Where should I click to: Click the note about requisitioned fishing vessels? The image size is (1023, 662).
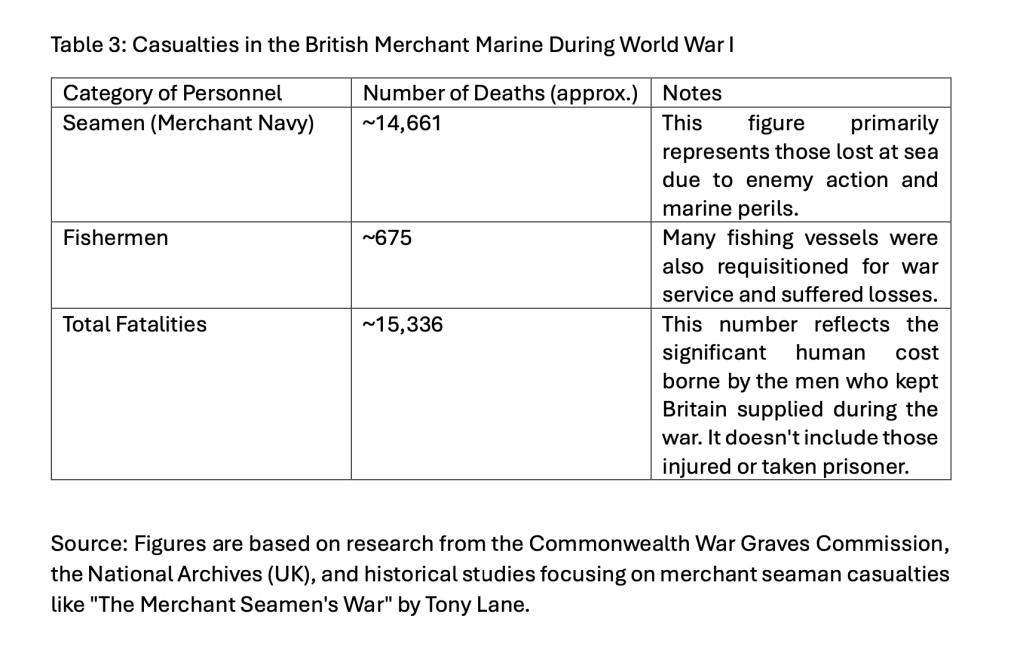800,267
